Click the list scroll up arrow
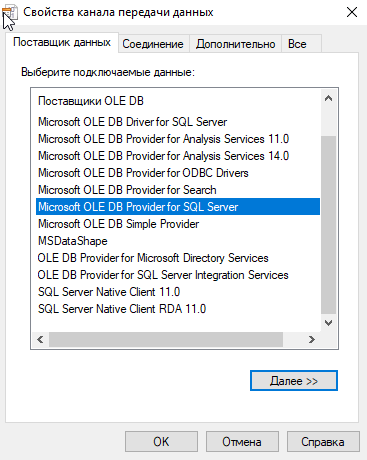The image size is (367, 460). pos(329,98)
